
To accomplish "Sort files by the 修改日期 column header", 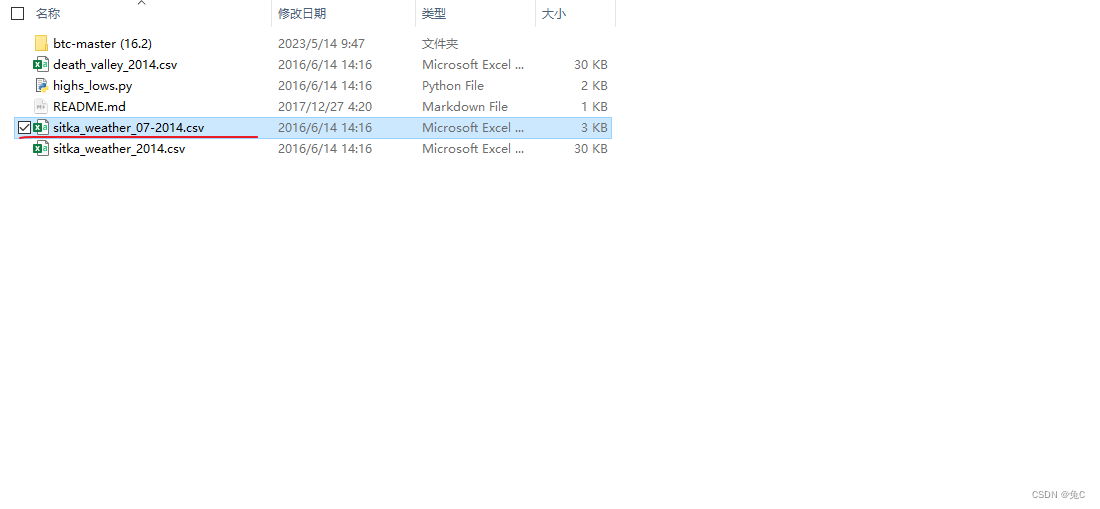I will point(302,13).
